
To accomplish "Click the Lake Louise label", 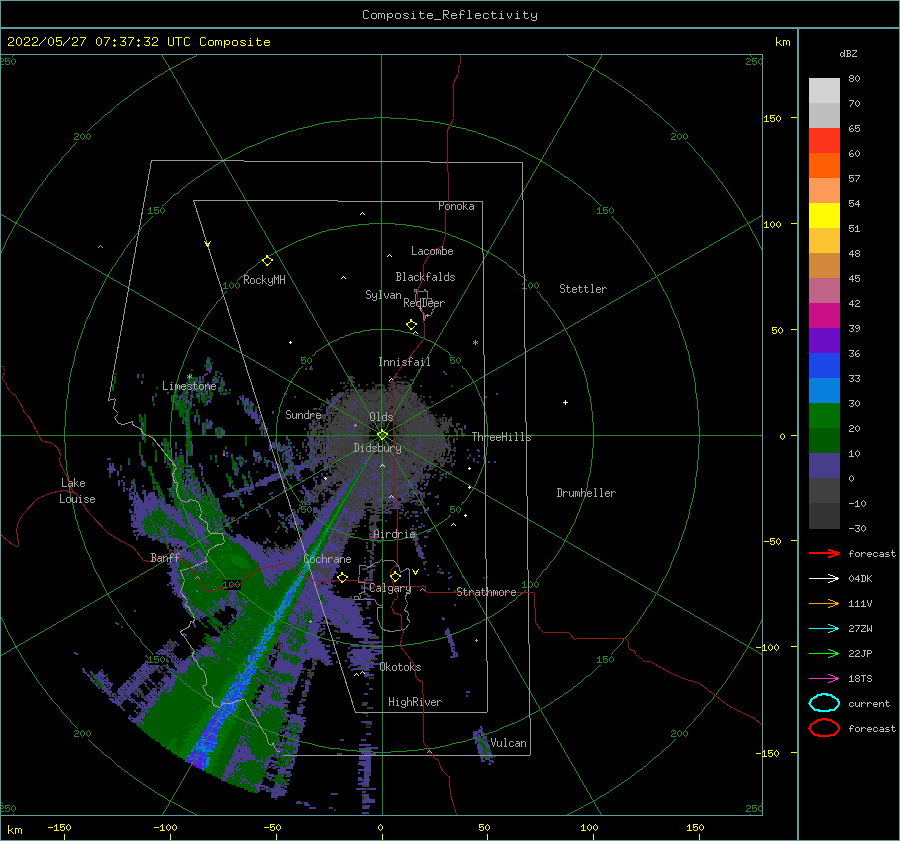I will coord(77,491).
